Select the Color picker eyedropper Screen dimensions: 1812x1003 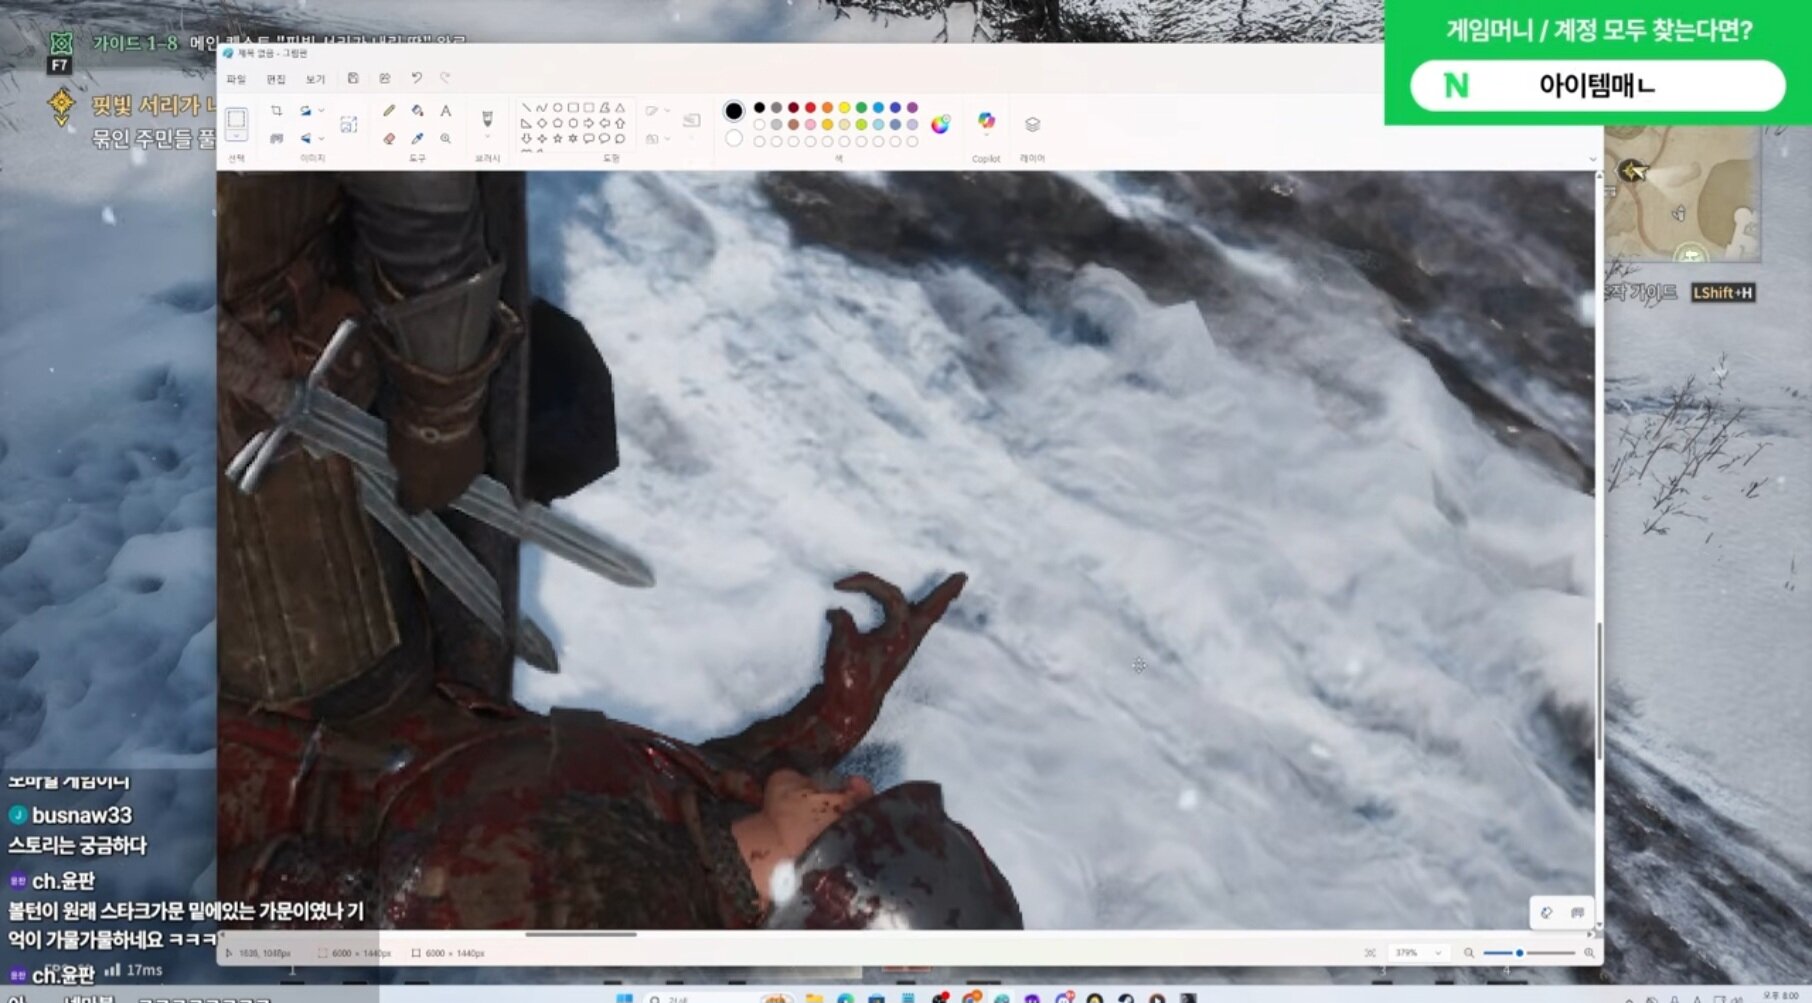tap(417, 138)
